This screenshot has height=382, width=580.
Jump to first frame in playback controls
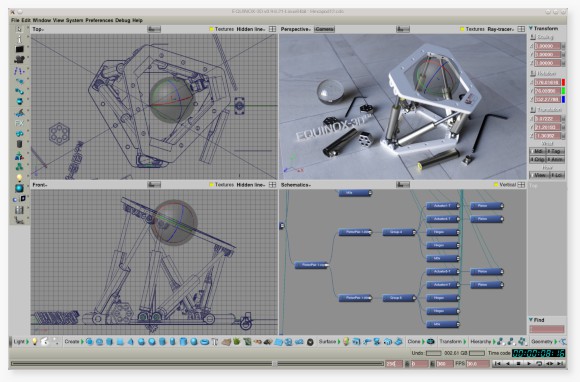click(x=498, y=364)
